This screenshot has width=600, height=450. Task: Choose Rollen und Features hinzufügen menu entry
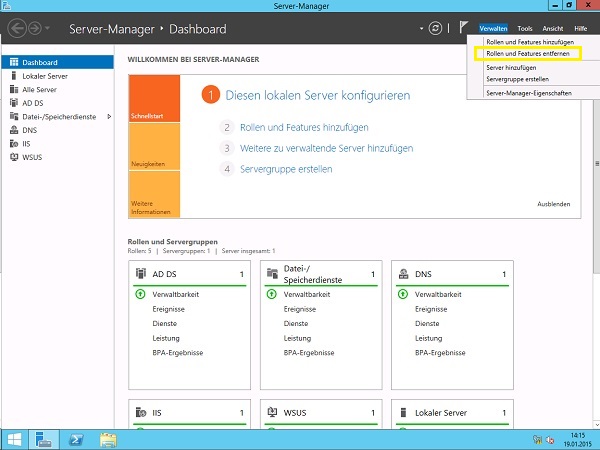[530, 42]
